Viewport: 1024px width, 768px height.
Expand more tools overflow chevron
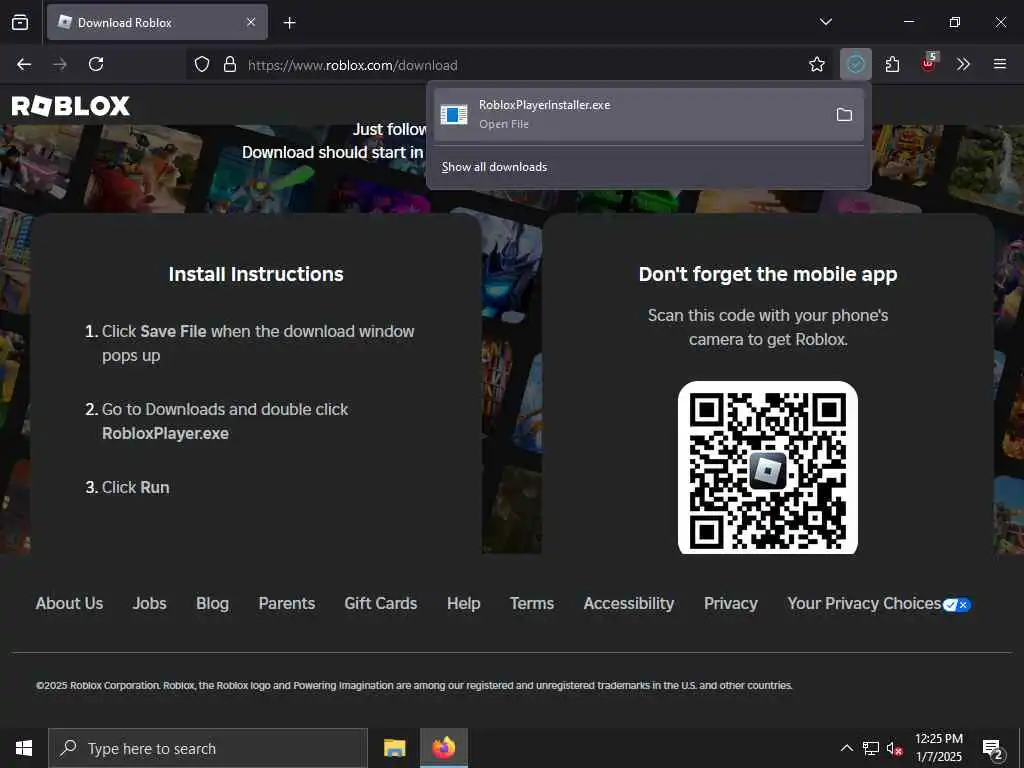pos(963,64)
